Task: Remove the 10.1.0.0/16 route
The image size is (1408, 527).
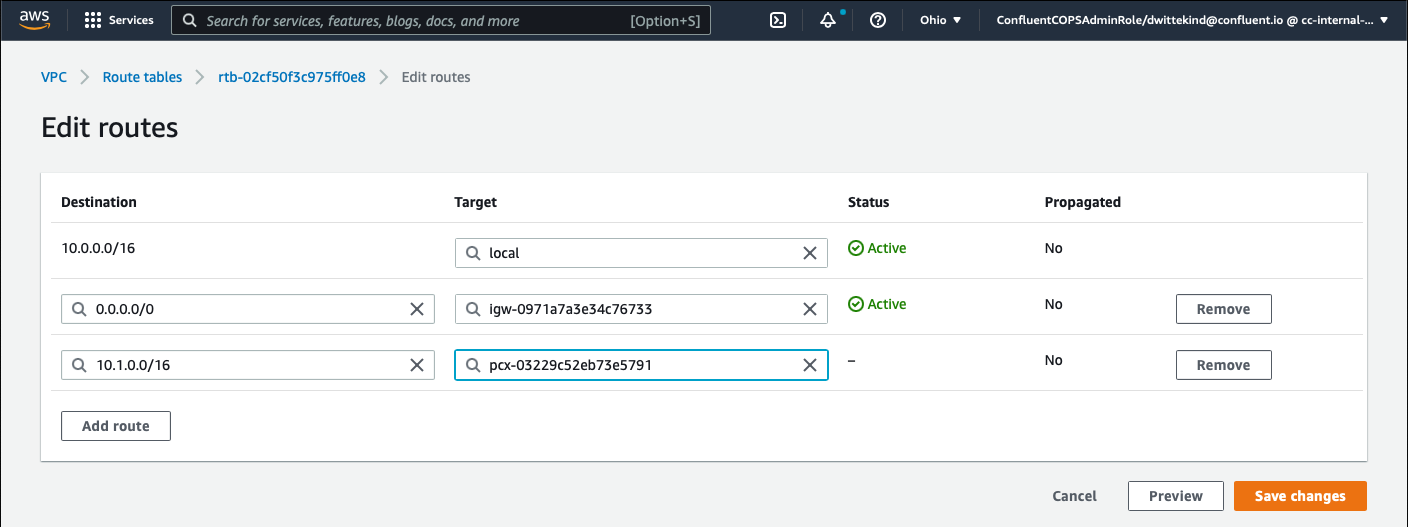Action: 1223,365
